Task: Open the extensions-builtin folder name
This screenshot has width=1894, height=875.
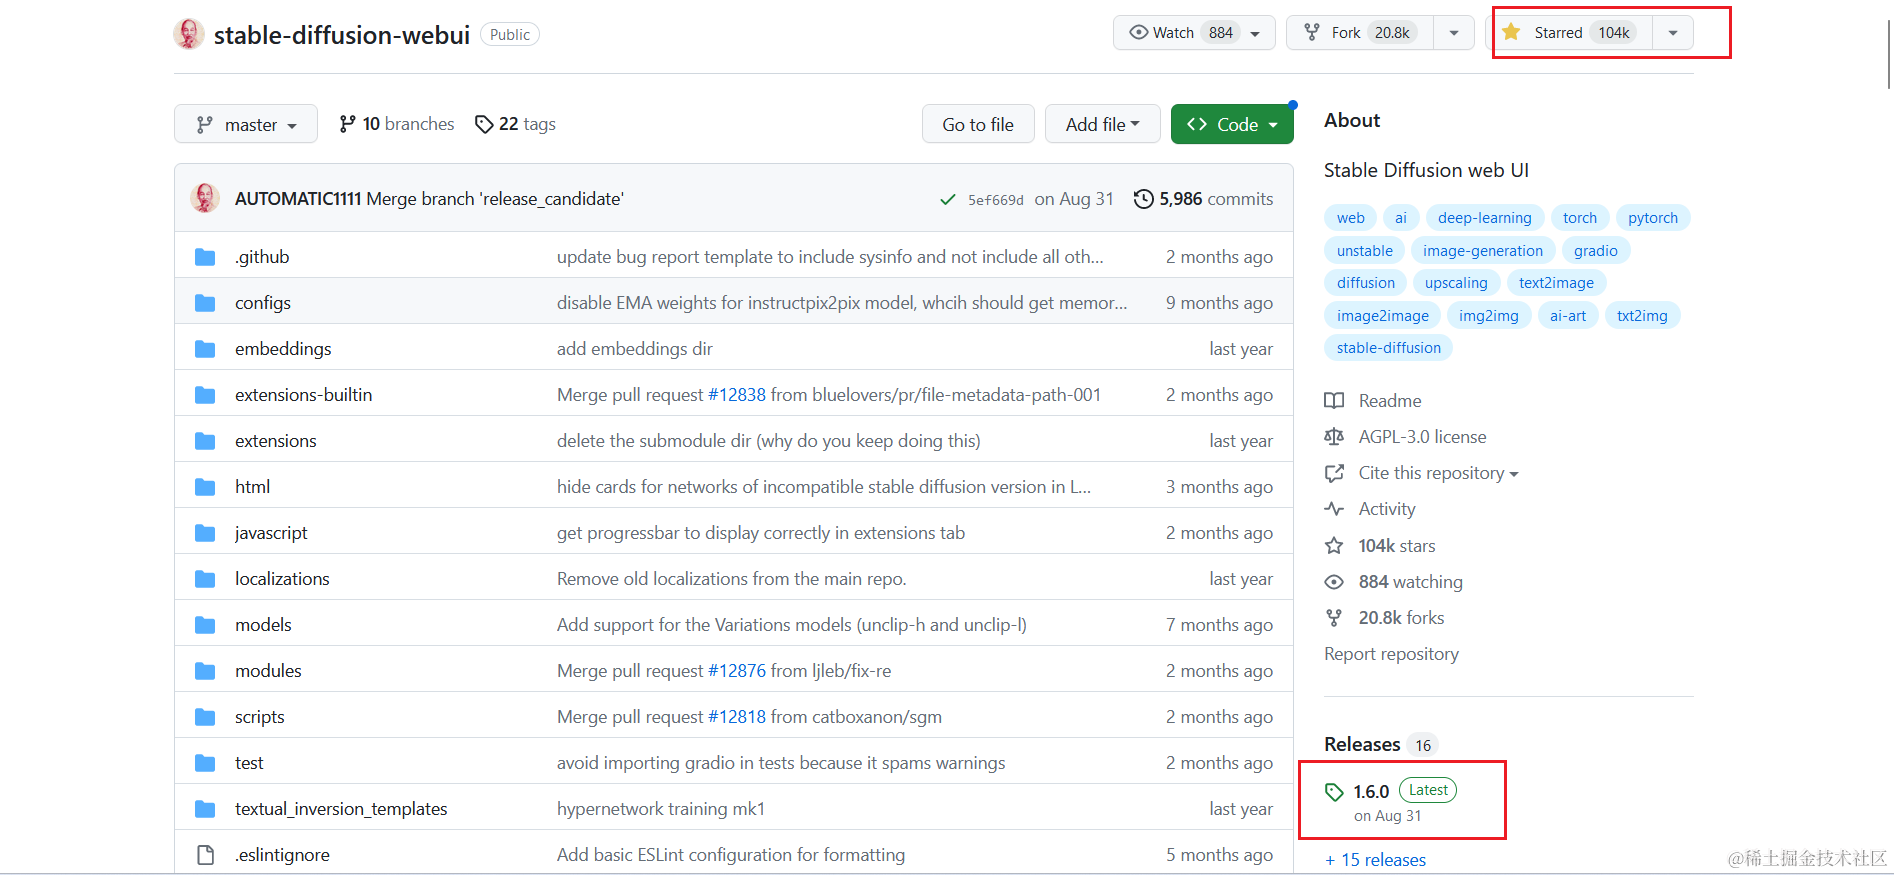Action: point(304,395)
